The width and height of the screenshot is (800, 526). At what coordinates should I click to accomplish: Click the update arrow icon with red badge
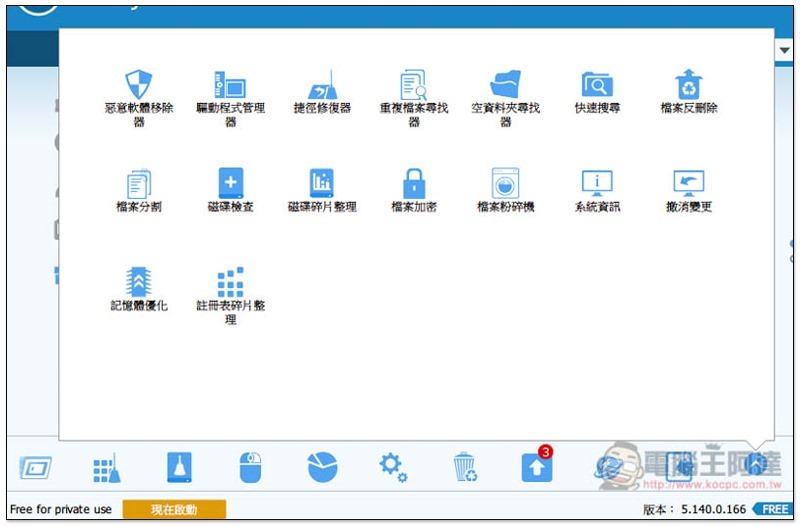[x=536, y=467]
